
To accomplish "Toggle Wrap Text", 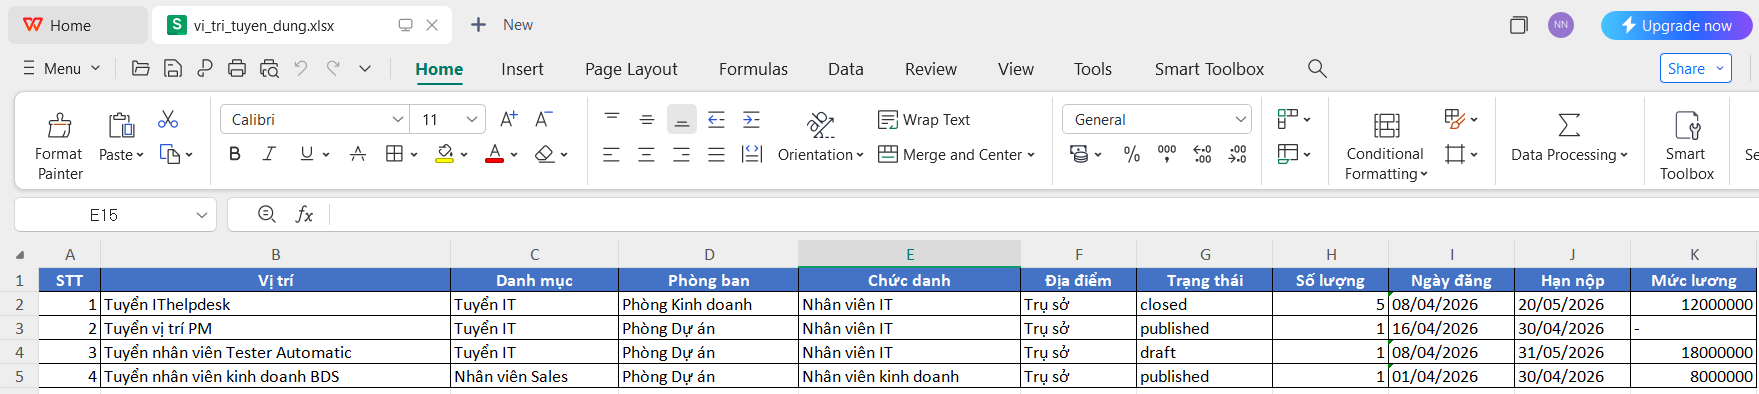I will [x=924, y=119].
